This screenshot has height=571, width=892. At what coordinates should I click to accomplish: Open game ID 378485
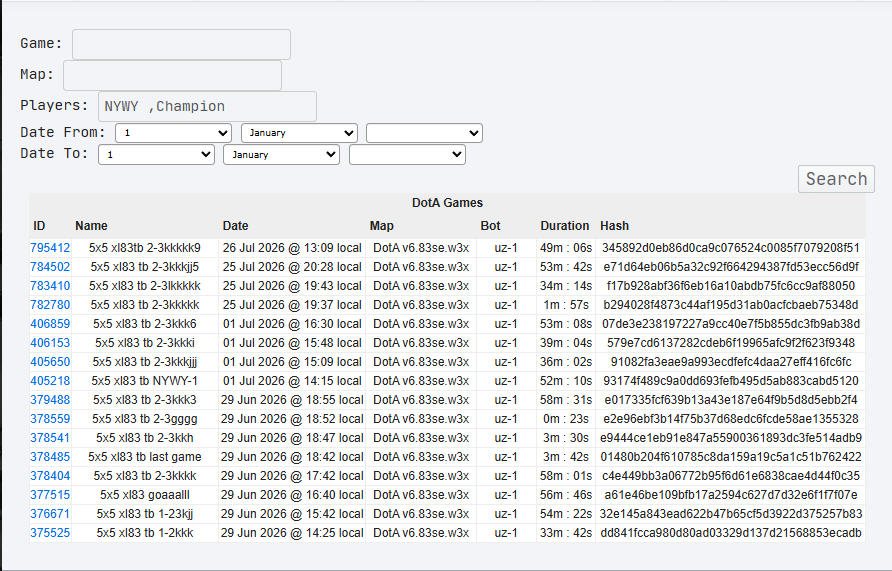click(50, 457)
